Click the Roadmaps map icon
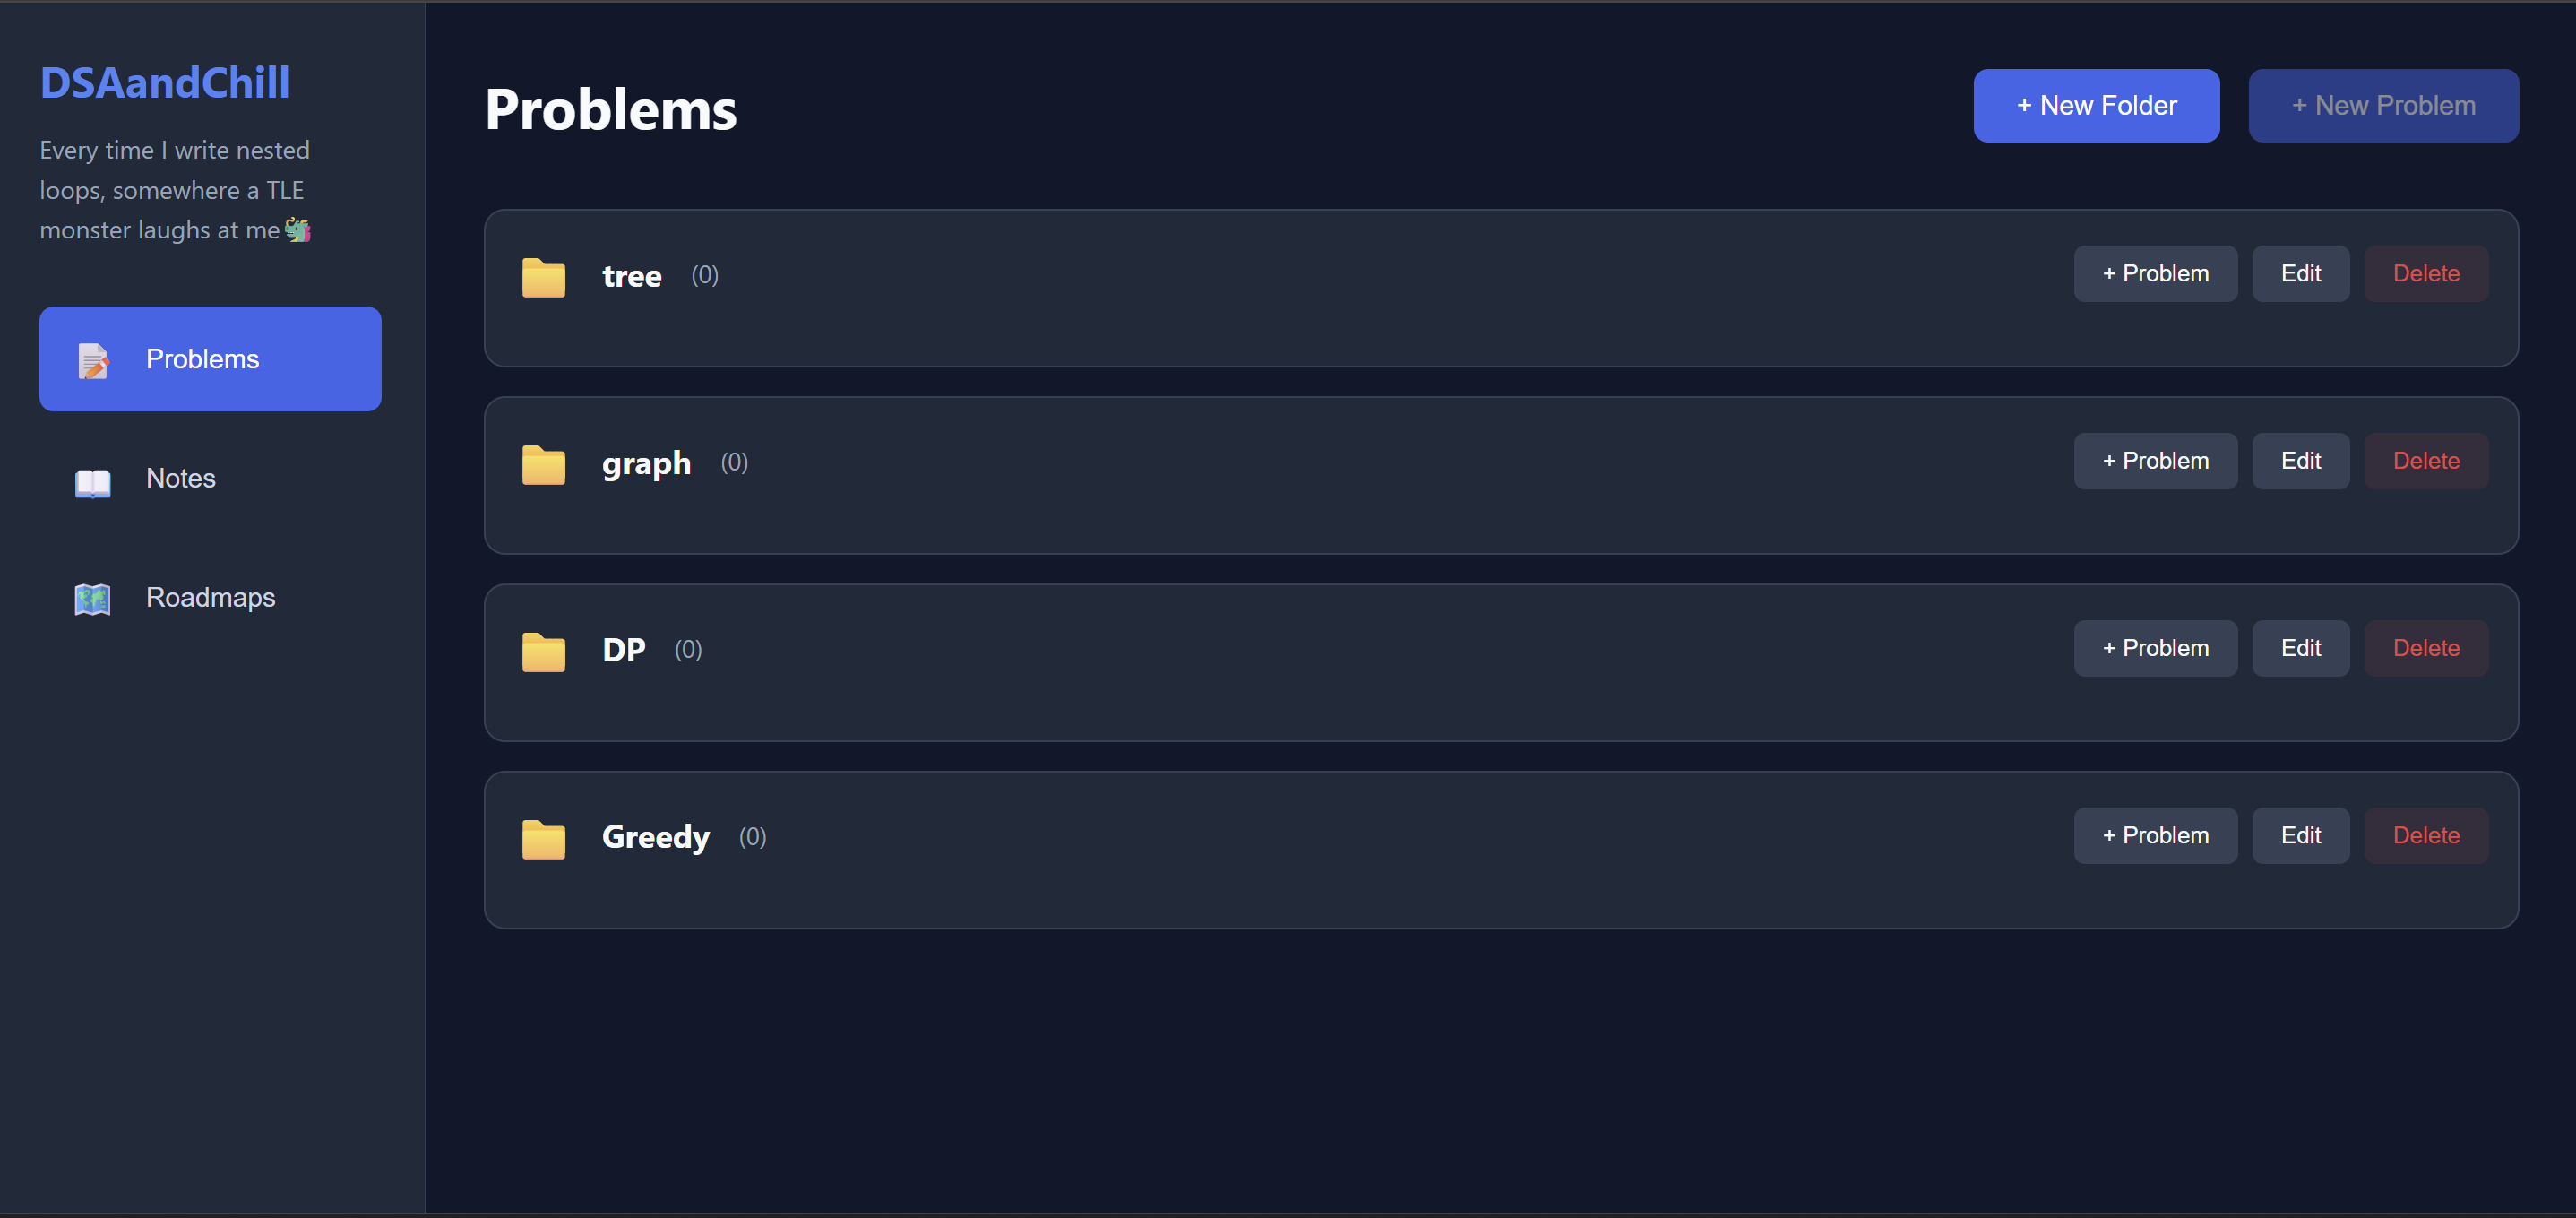 click(93, 598)
